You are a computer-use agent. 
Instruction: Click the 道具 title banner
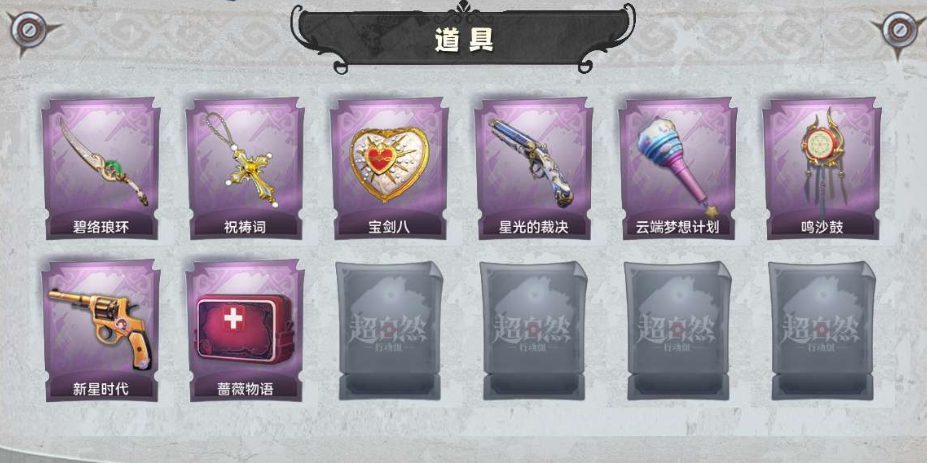464,37
